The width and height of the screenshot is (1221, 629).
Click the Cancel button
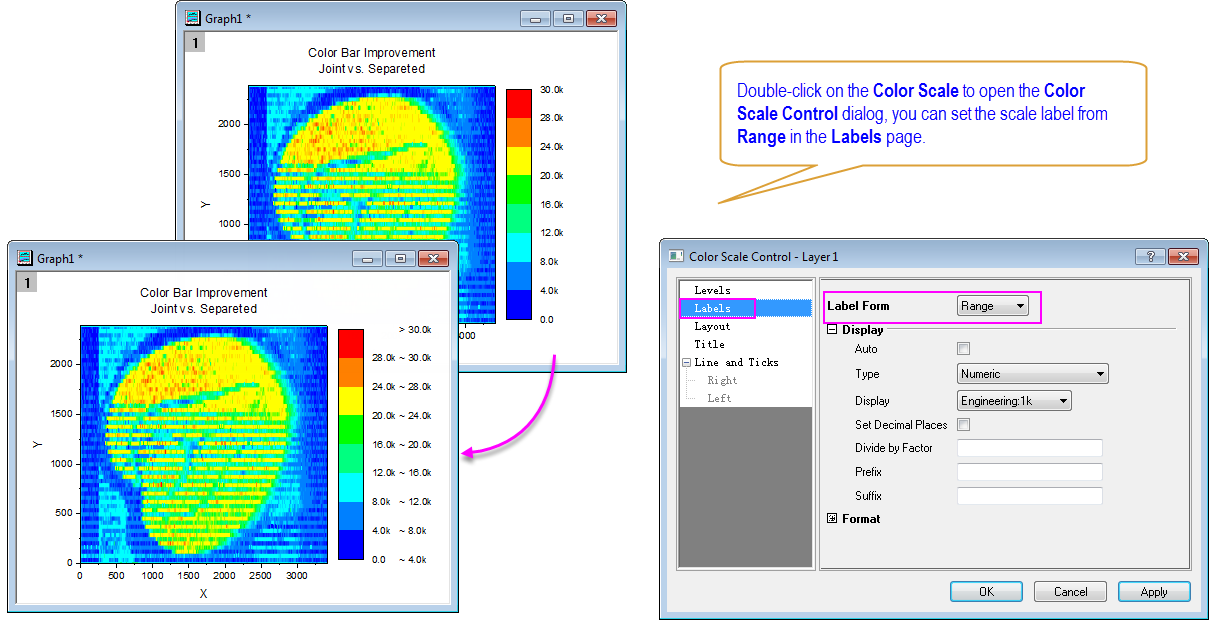tap(1070, 591)
